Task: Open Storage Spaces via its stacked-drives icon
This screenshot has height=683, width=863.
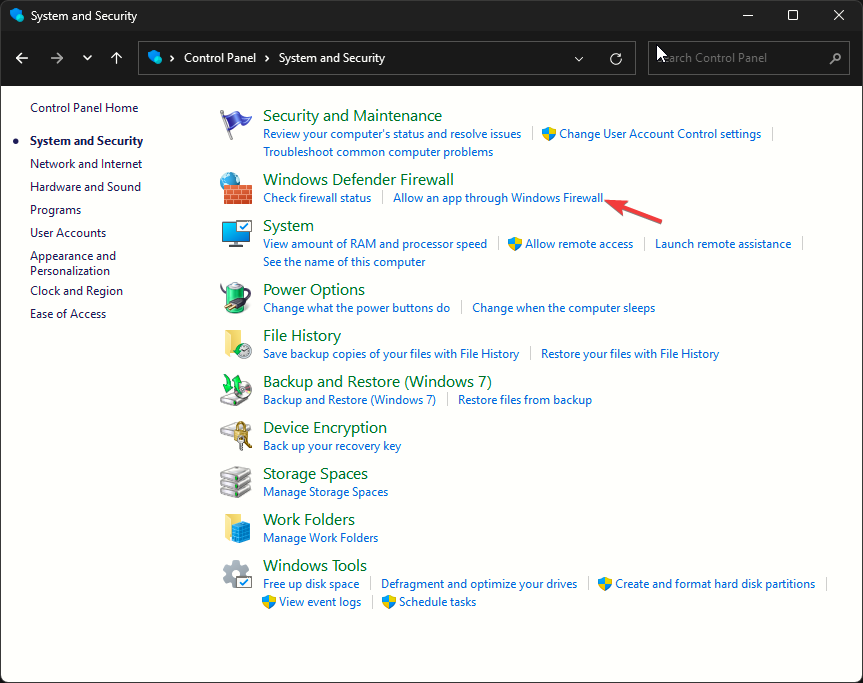Action: click(236, 482)
